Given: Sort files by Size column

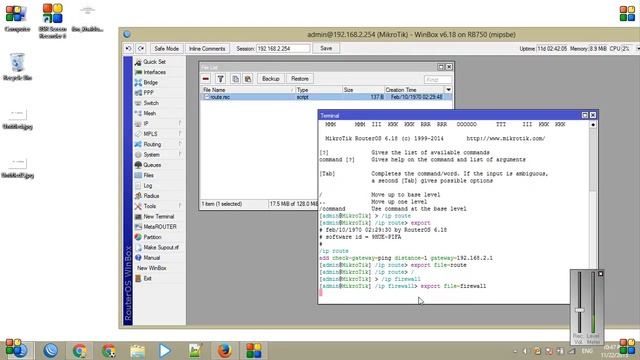Looking at the screenshot, I should point(363,89).
